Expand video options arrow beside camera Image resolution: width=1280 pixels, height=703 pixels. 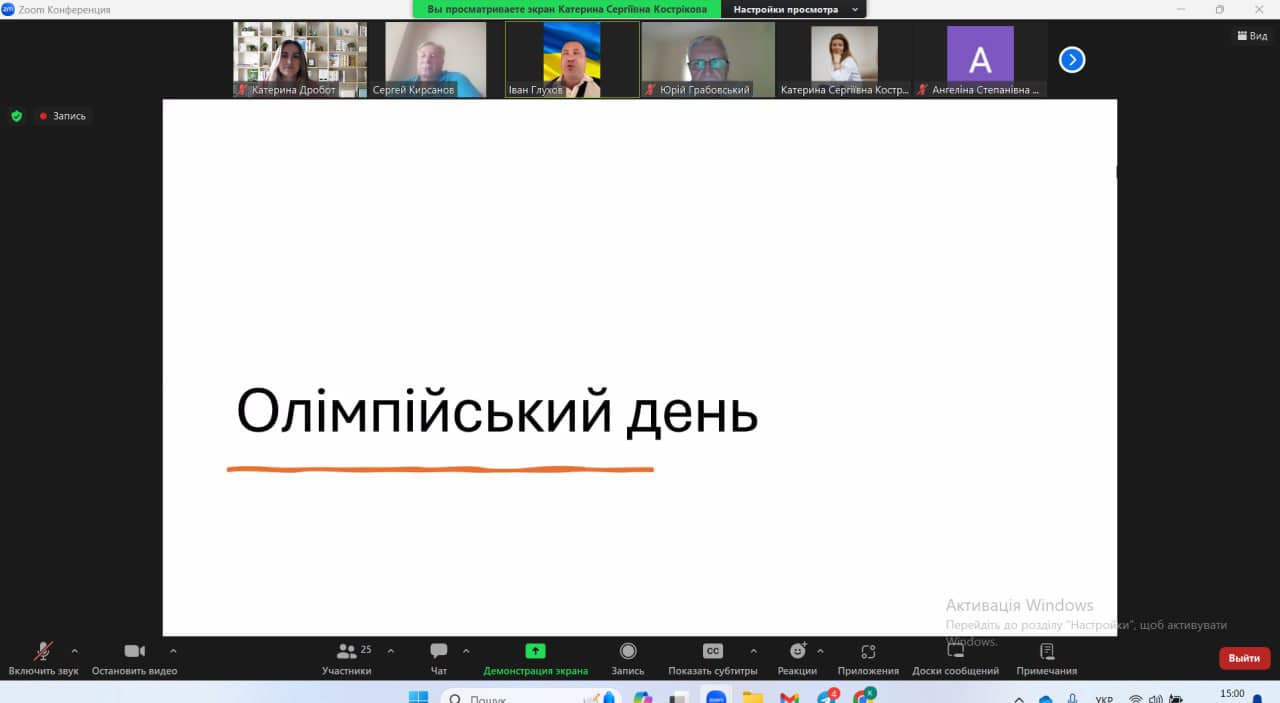(x=173, y=651)
